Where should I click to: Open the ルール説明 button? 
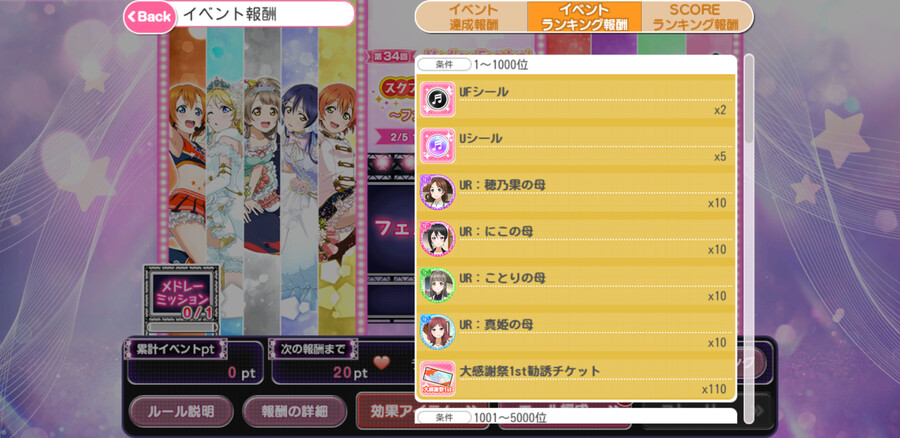[181, 412]
